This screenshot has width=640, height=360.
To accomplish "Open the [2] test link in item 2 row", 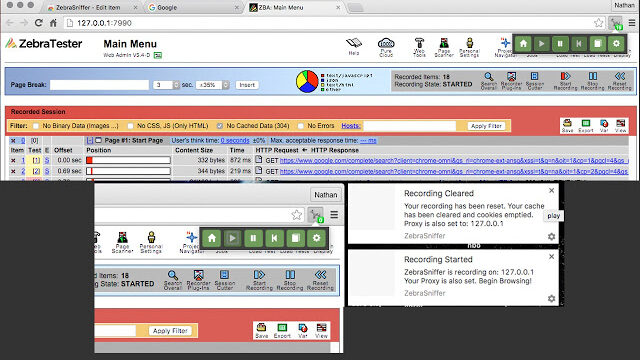I will (36, 171).
